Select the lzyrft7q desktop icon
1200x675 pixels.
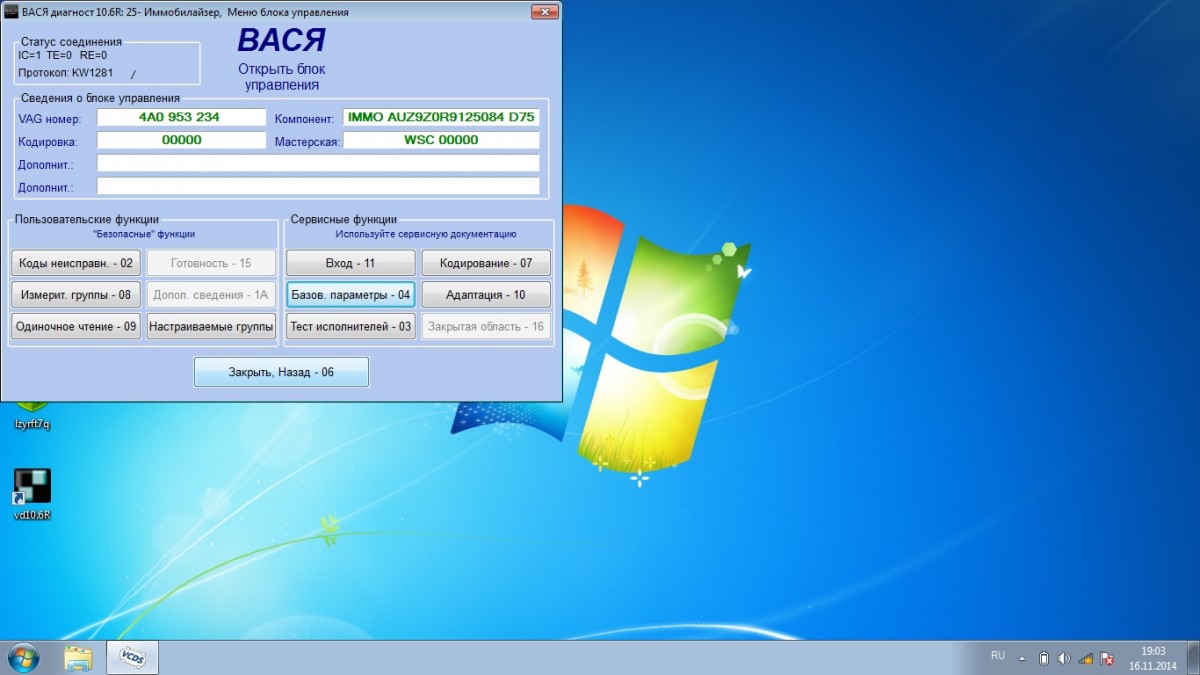tap(32, 418)
